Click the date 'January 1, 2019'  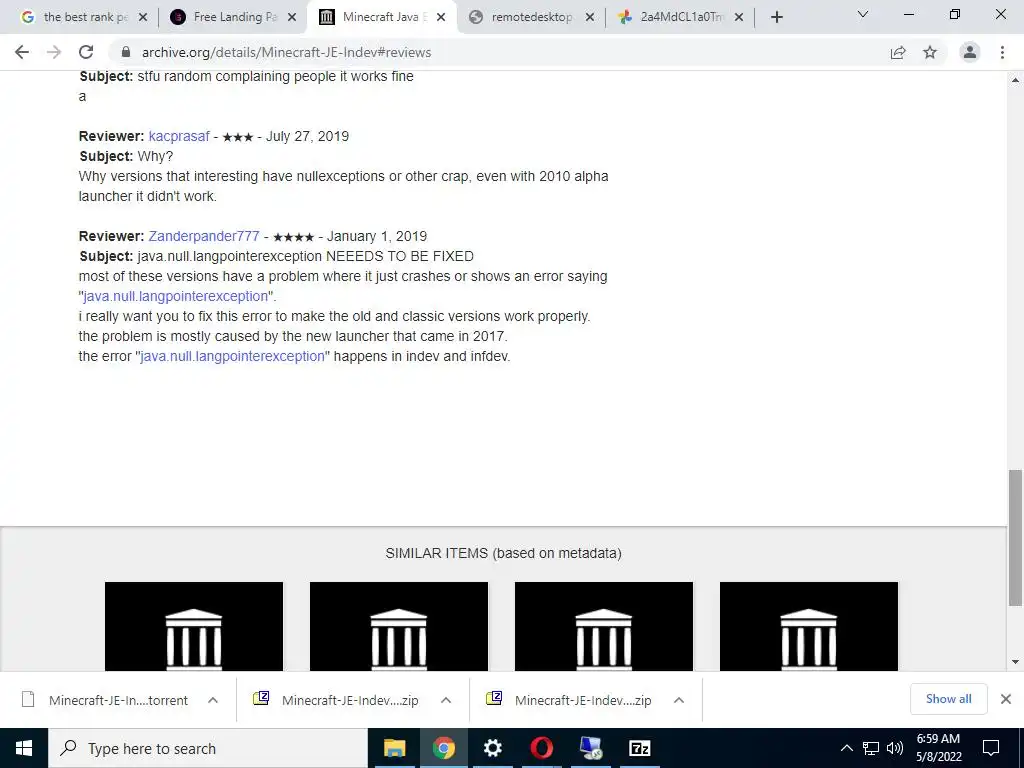pos(377,236)
